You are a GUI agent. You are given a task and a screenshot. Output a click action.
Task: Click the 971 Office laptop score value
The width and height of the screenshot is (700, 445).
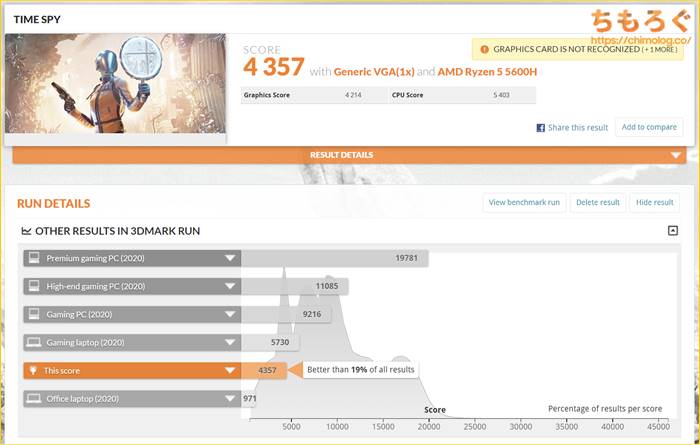[x=250, y=398]
